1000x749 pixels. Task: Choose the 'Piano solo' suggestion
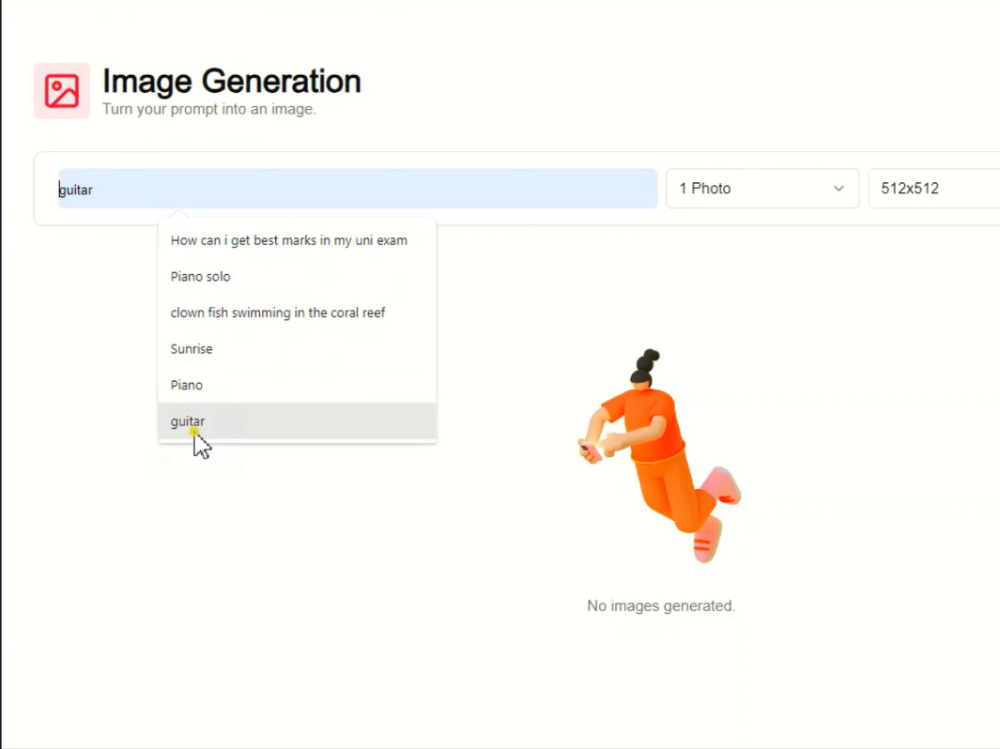pyautogui.click(x=297, y=277)
